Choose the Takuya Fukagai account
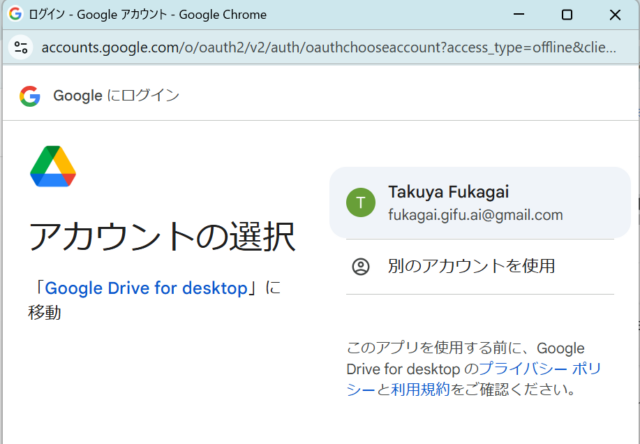The width and height of the screenshot is (640, 444). point(480,202)
